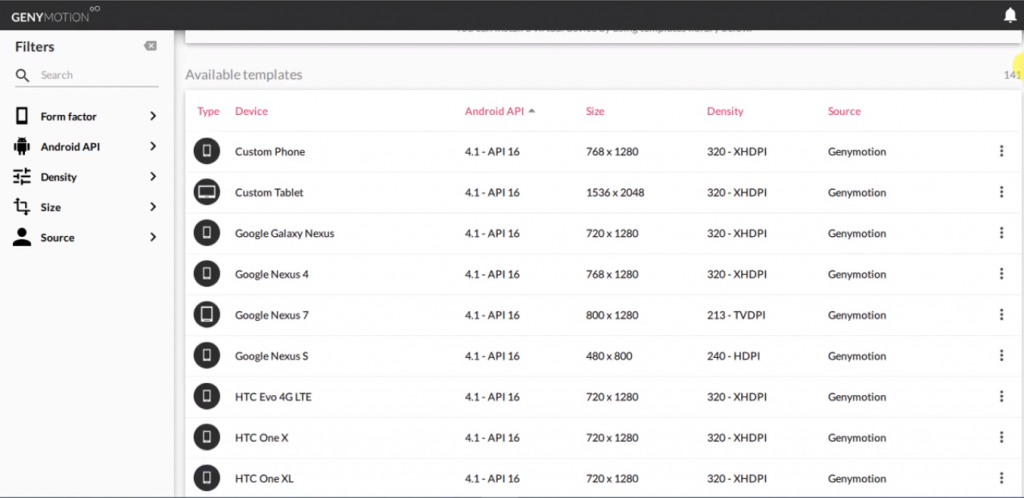Click the Google Galaxy Nexus type icon

click(207, 233)
